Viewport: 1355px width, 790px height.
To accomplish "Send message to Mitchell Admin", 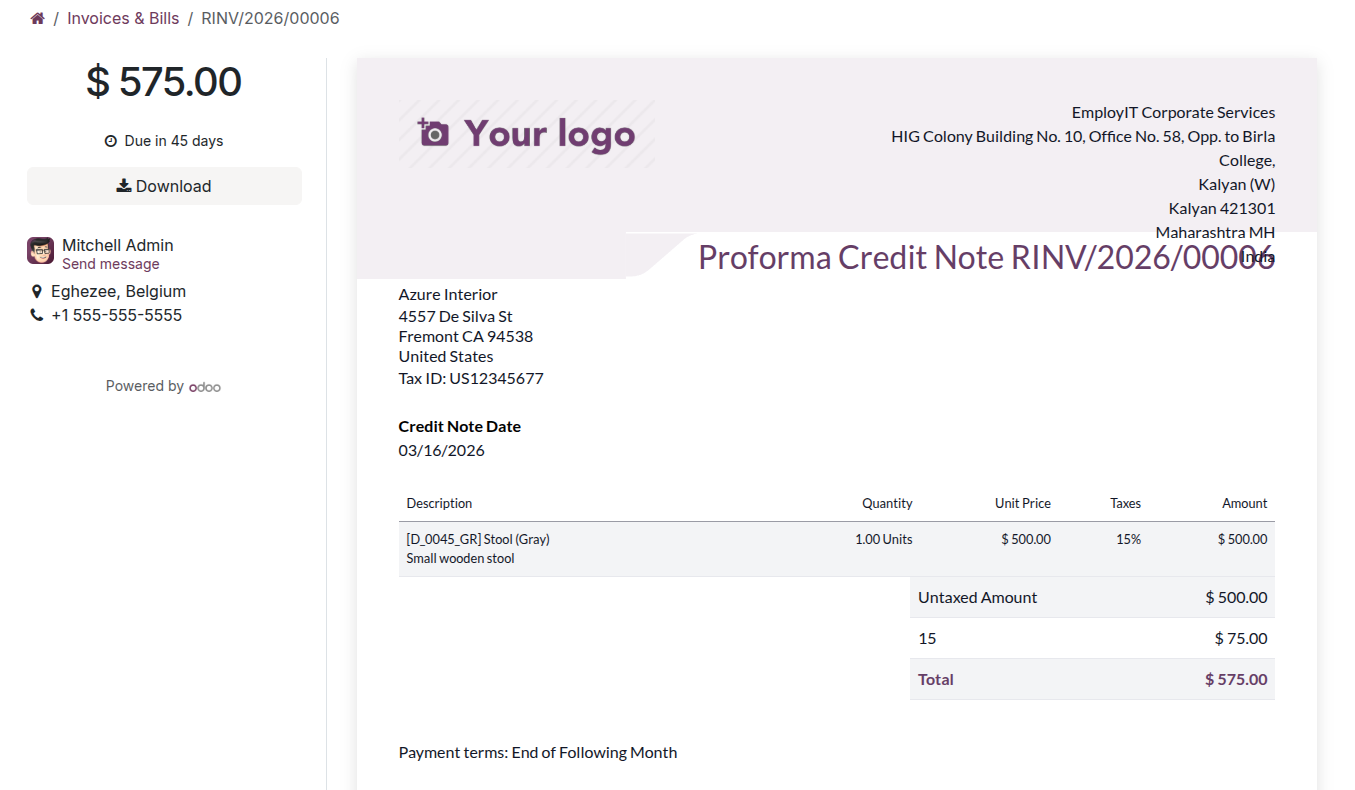I will click(111, 264).
